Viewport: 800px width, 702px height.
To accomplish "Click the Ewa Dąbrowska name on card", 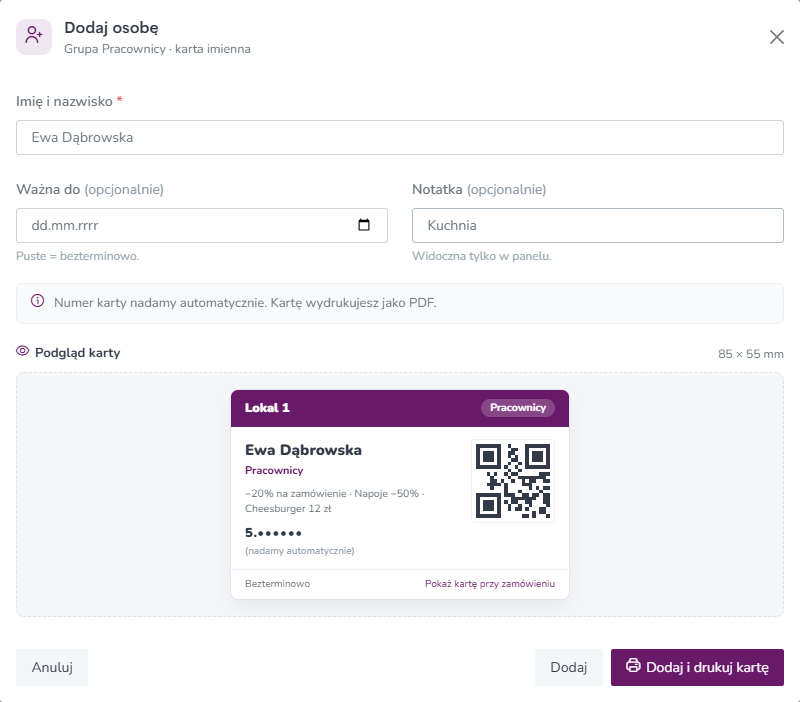I will click(x=304, y=450).
